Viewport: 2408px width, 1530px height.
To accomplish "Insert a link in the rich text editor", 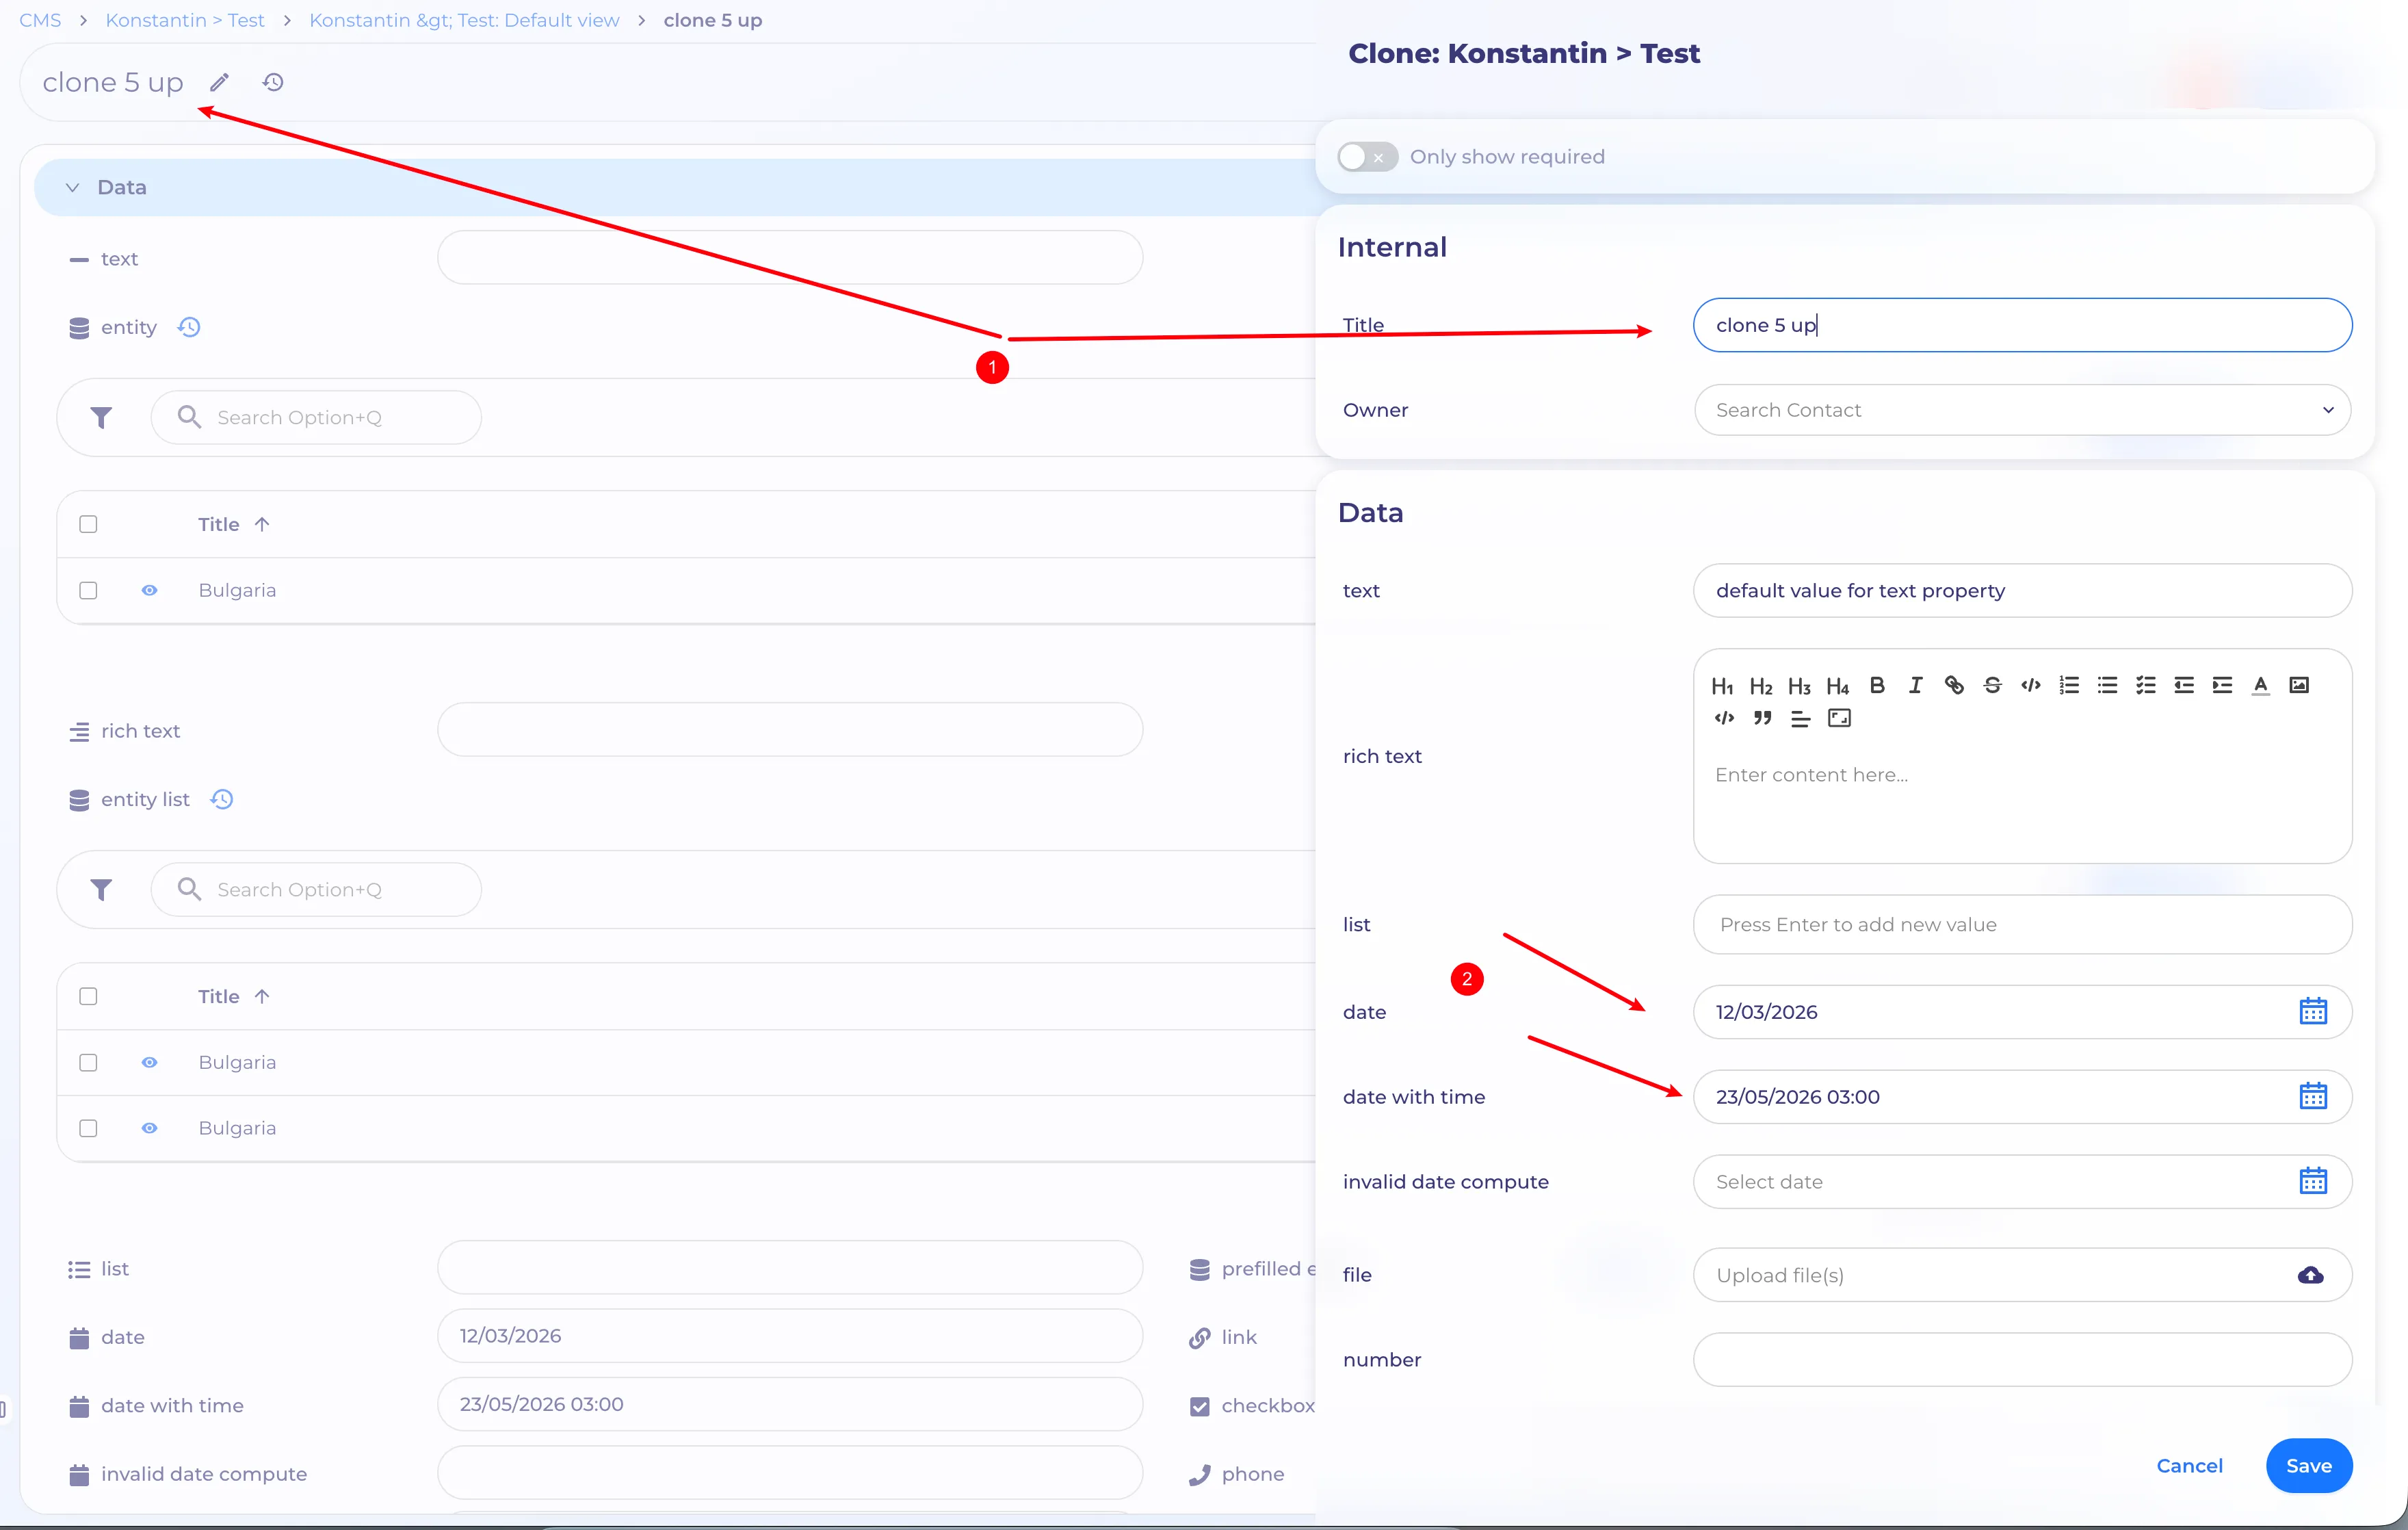I will coord(1954,685).
